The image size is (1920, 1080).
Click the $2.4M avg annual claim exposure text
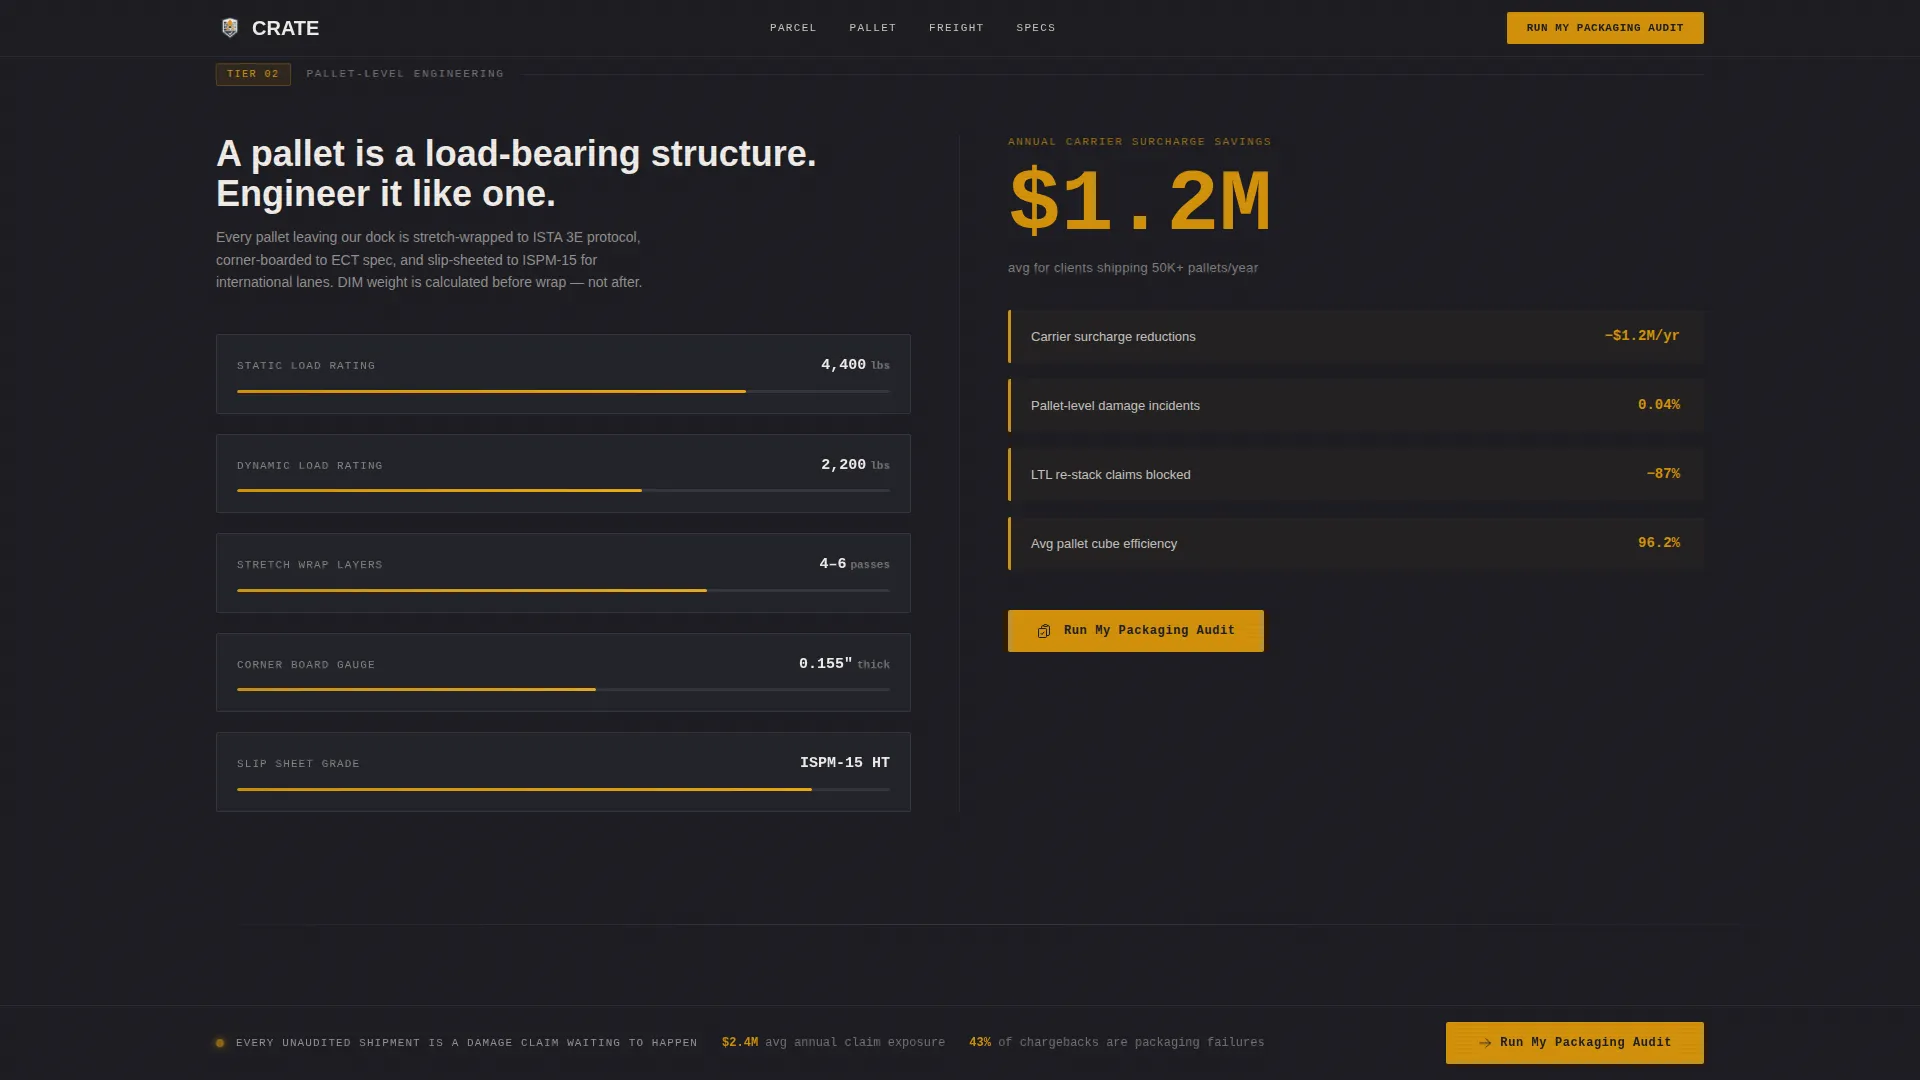(x=833, y=1043)
